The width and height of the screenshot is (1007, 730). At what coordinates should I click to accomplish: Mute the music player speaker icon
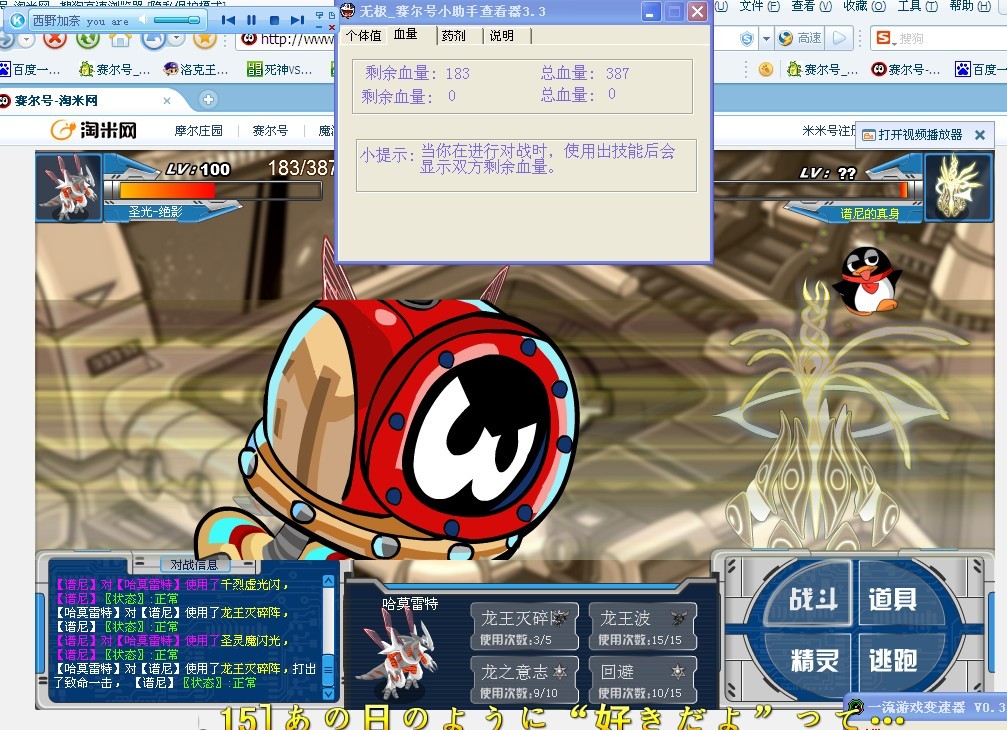tap(143, 20)
